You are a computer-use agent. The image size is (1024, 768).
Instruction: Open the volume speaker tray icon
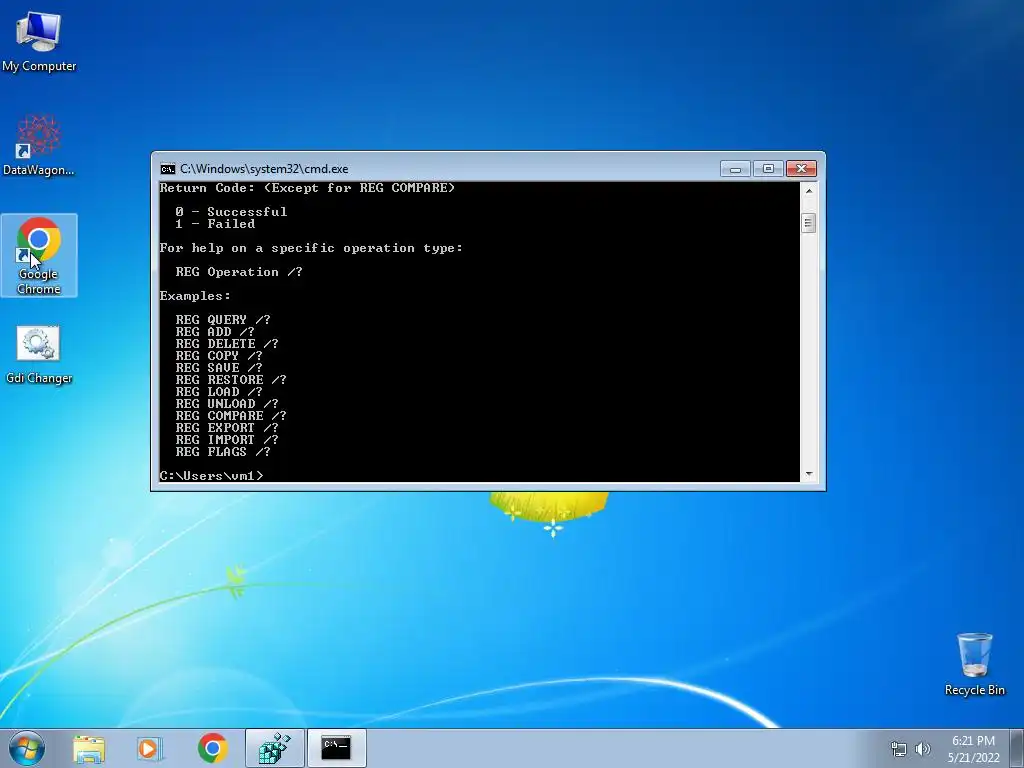(x=923, y=749)
